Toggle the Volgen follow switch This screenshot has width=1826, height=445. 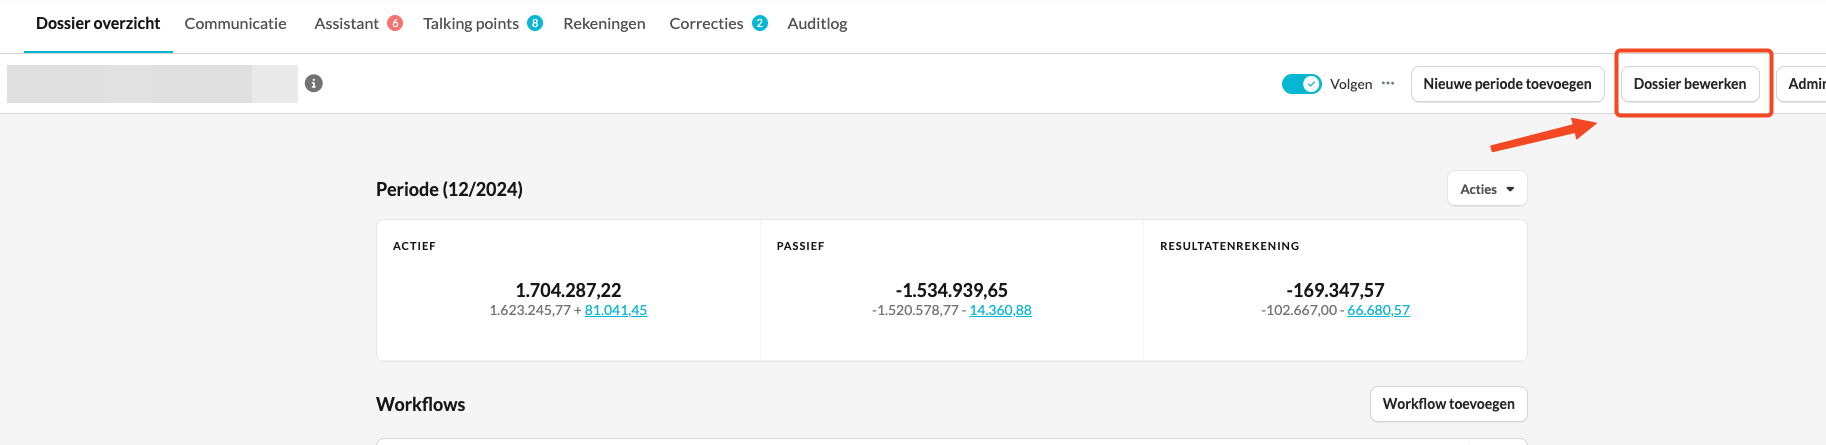coord(1301,84)
